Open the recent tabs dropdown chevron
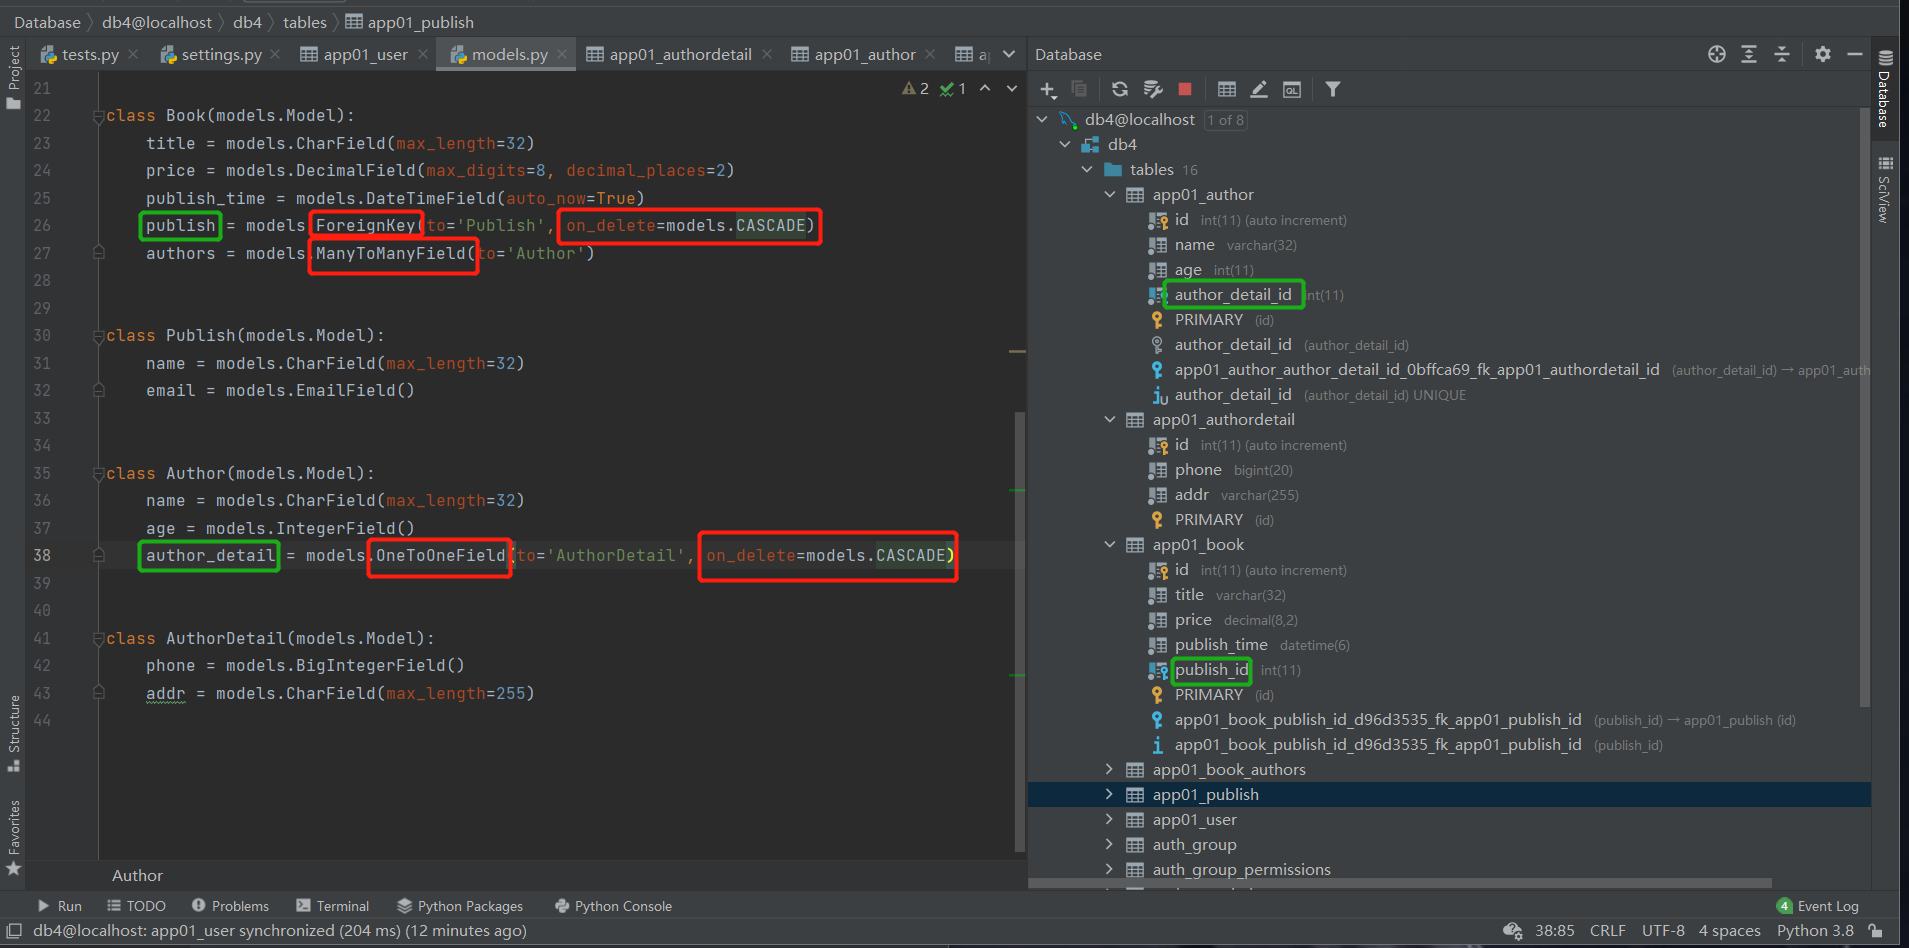Screen dimensions: 1909x948 (x=1009, y=54)
